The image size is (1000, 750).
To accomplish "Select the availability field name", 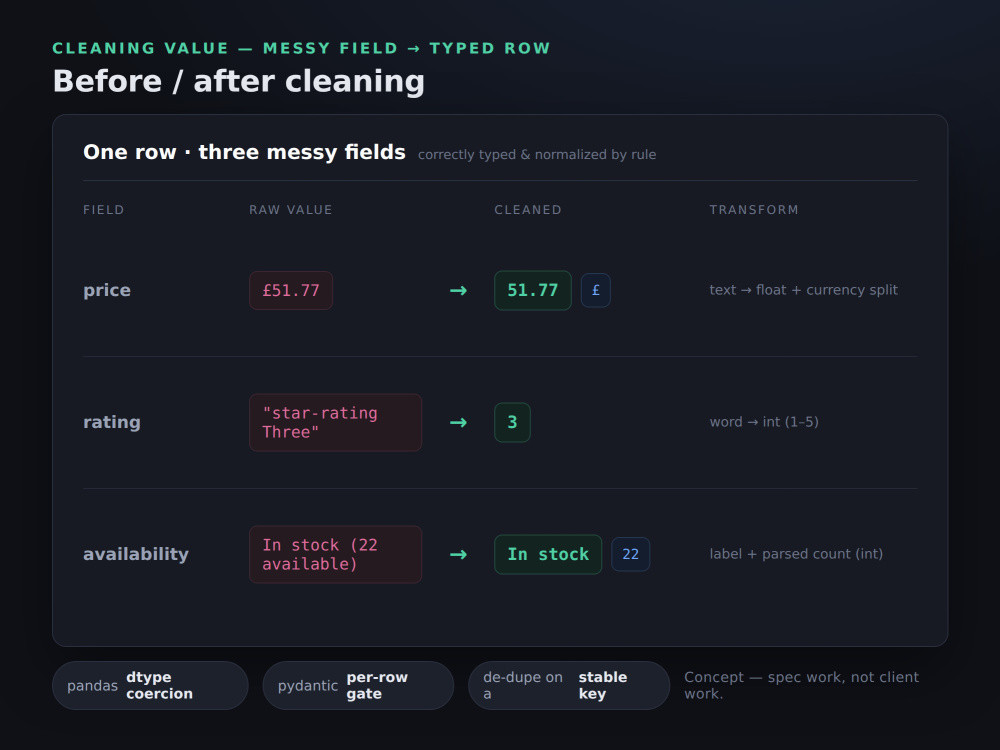I will click(x=136, y=554).
